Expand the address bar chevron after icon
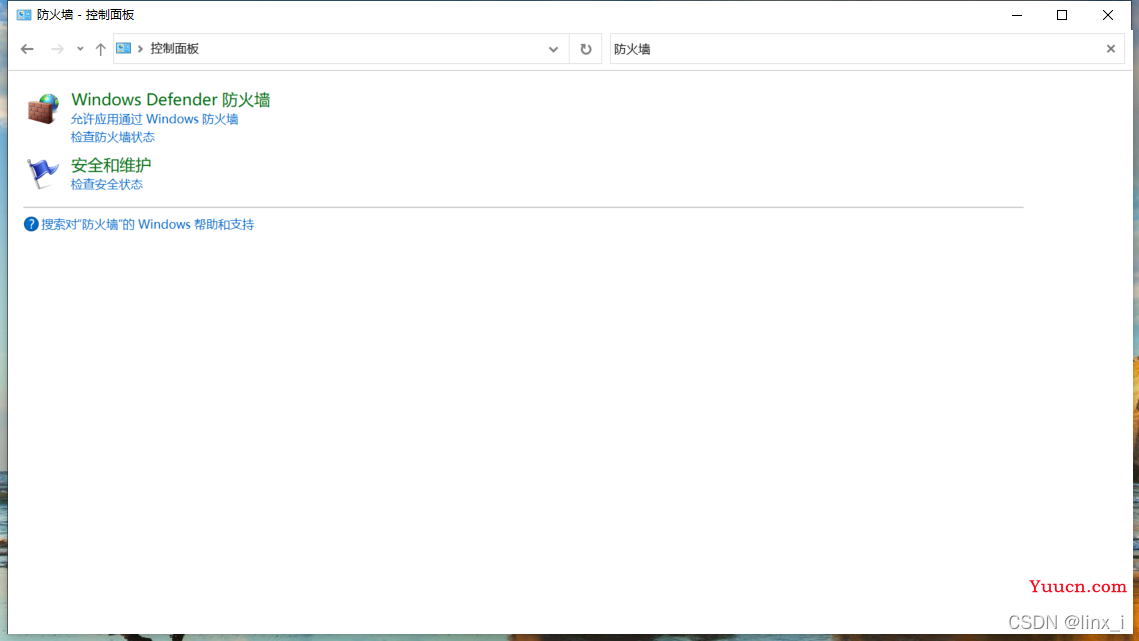The width and height of the screenshot is (1139, 641). [140, 49]
